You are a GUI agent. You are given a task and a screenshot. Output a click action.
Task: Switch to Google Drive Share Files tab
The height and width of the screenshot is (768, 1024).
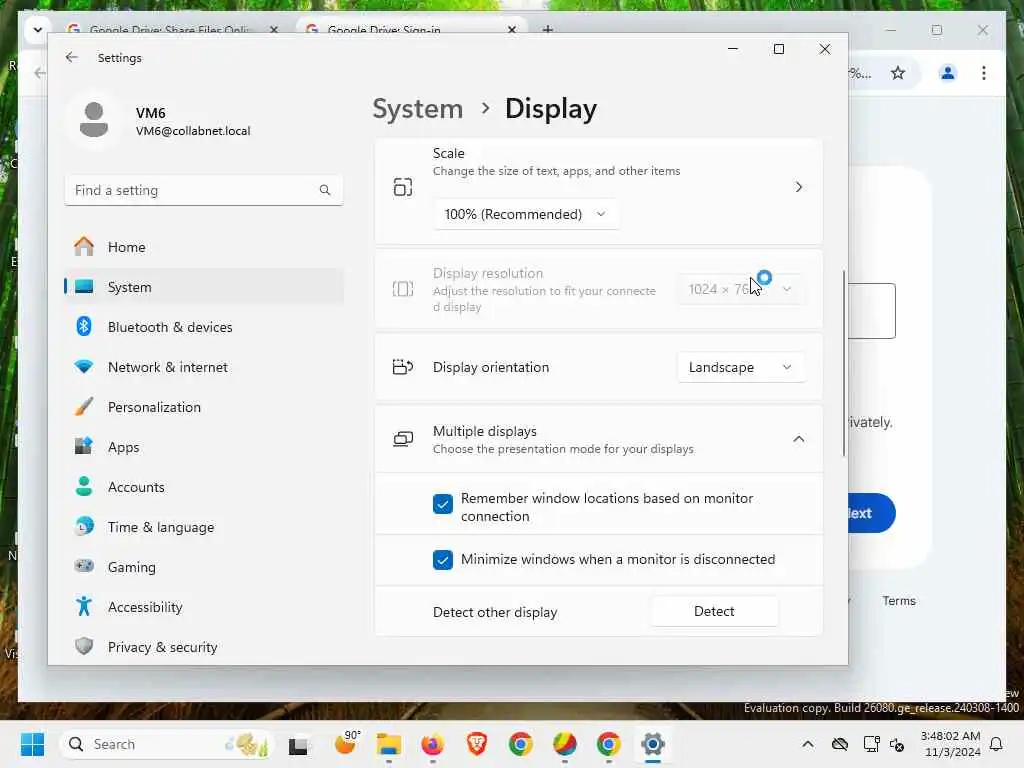(172, 29)
